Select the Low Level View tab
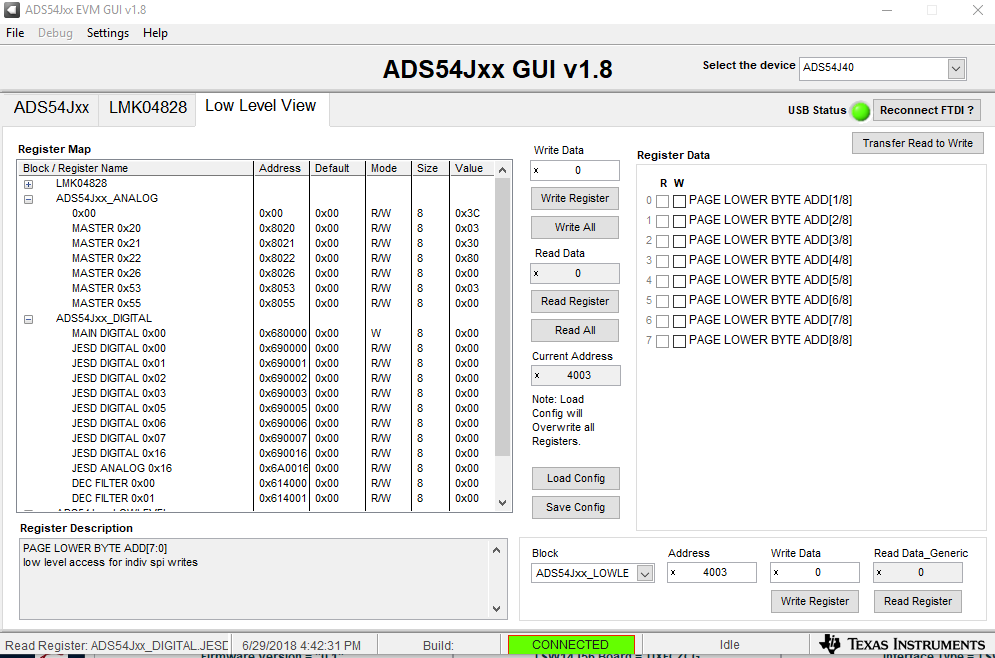995x658 pixels. click(x=261, y=106)
